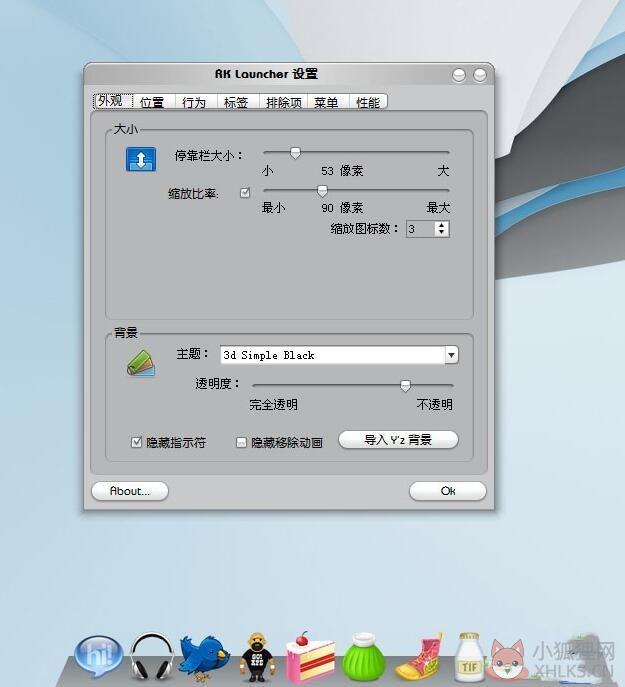Click the green theme tags icon
The height and width of the screenshot is (687, 625).
141,363
